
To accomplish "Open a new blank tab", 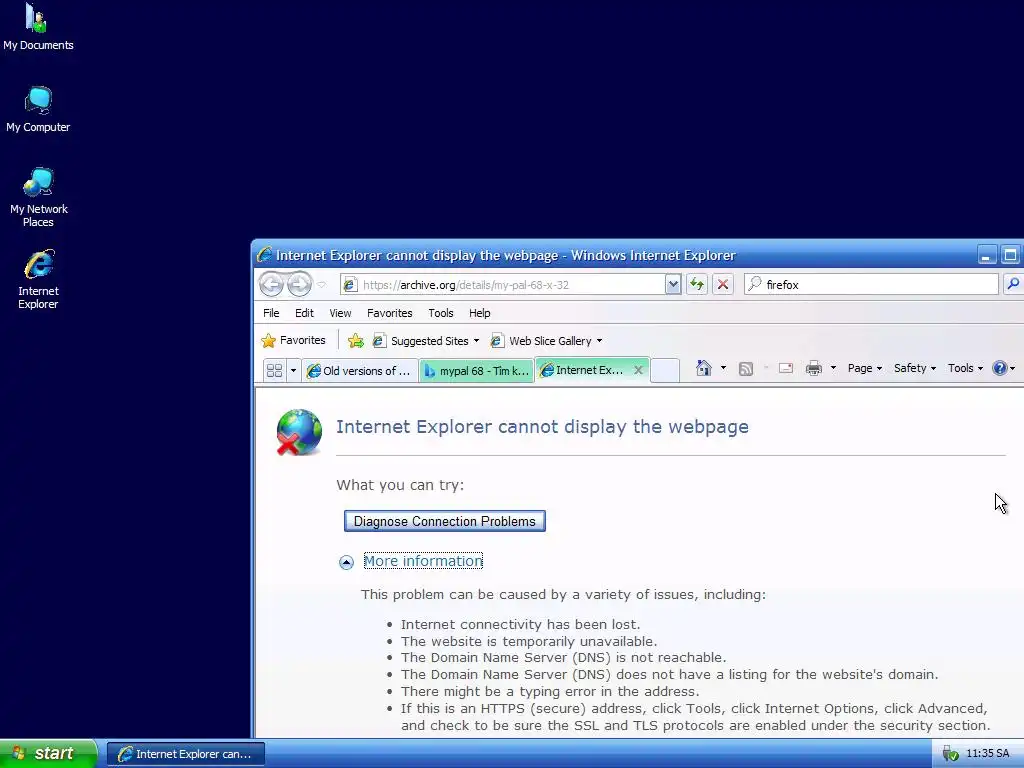I will pyautogui.click(x=665, y=370).
